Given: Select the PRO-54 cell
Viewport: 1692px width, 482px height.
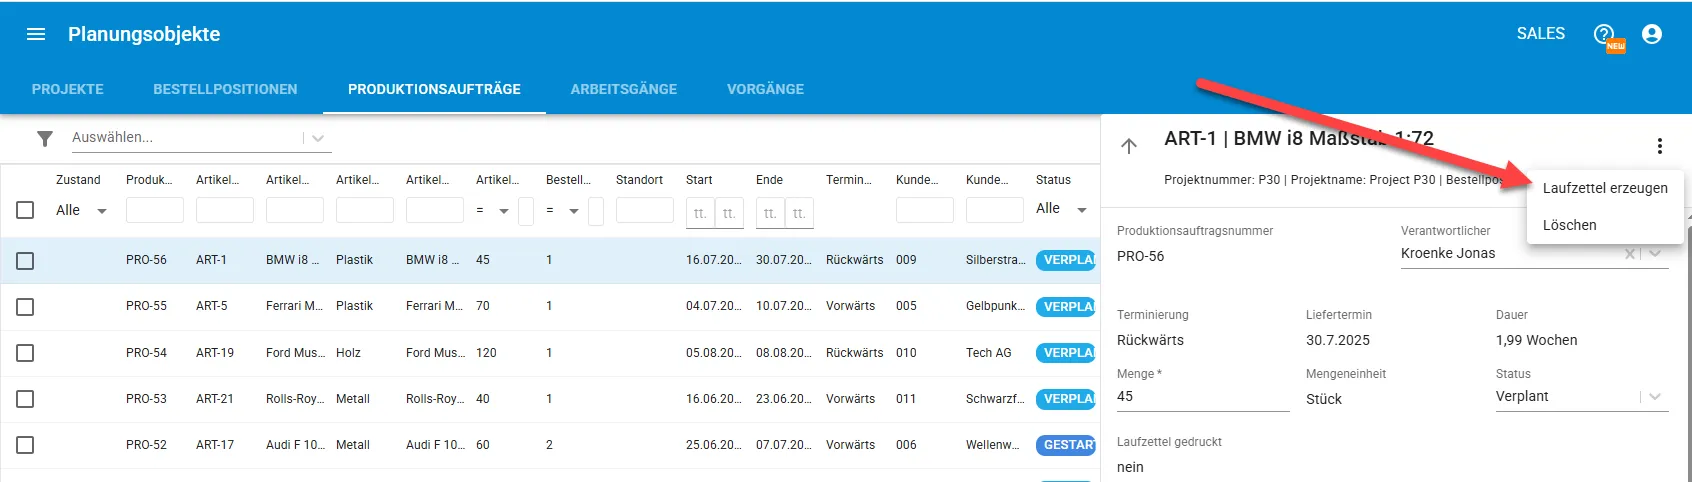Looking at the screenshot, I should pos(146,353).
